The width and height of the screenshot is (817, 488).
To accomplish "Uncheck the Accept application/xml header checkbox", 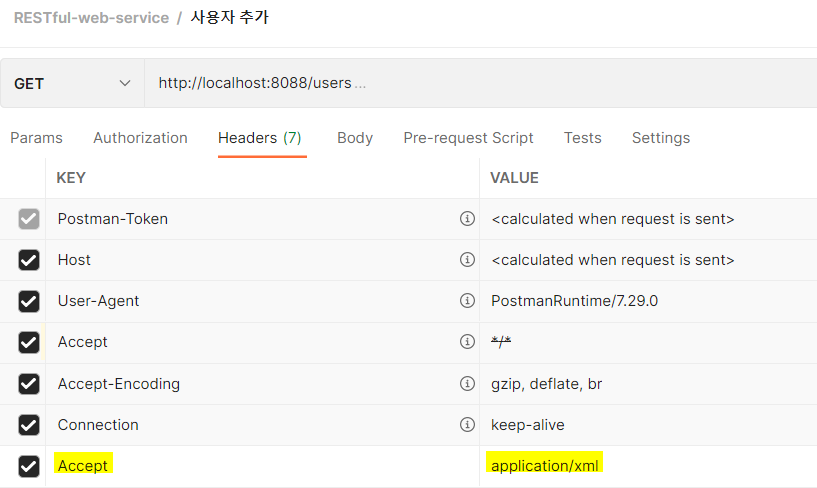I will [x=29, y=466].
